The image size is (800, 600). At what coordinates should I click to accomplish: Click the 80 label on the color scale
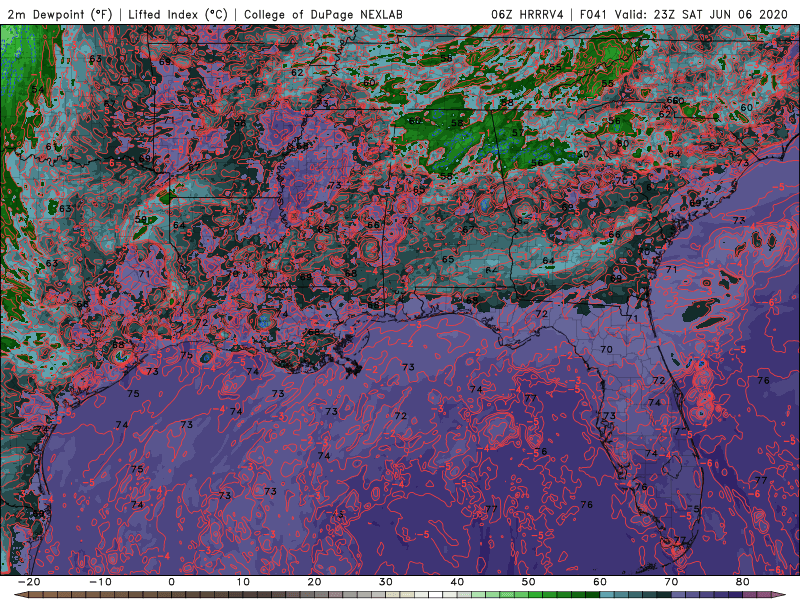[x=743, y=582]
